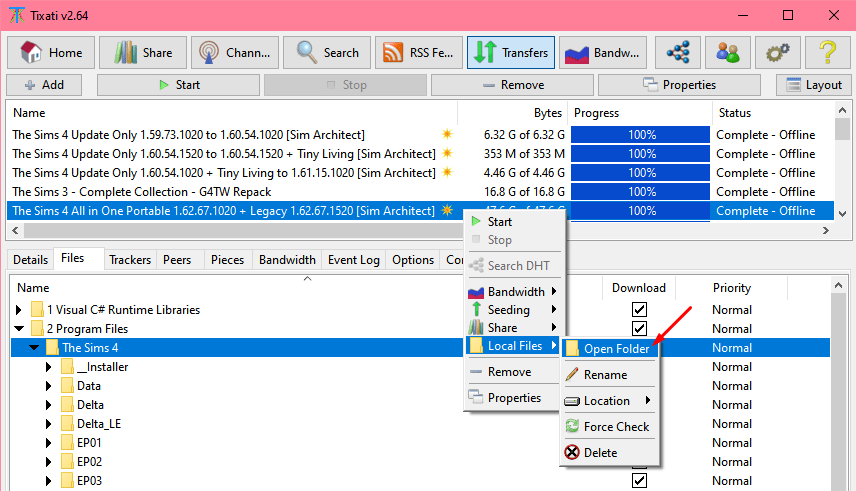Open the Bandwidth submenu in context menu

[x=514, y=292]
